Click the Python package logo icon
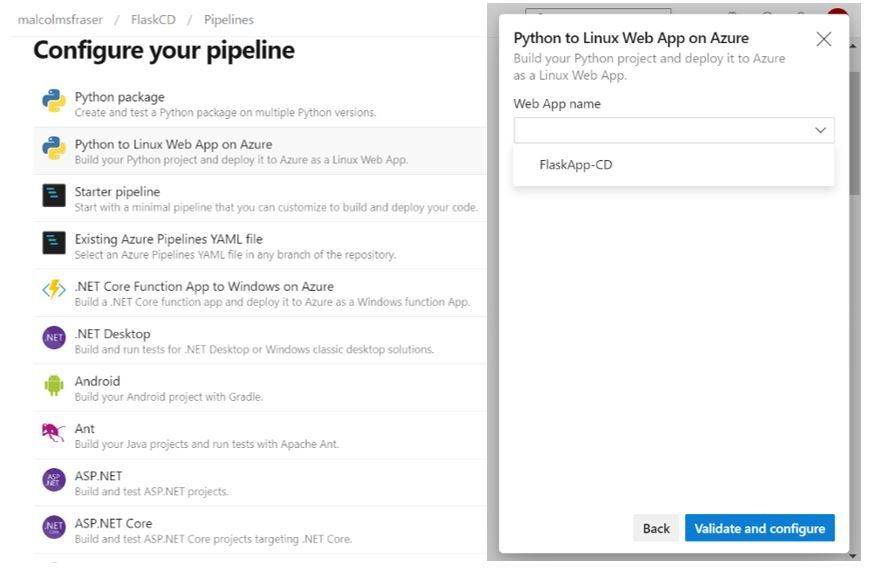 click(54, 101)
